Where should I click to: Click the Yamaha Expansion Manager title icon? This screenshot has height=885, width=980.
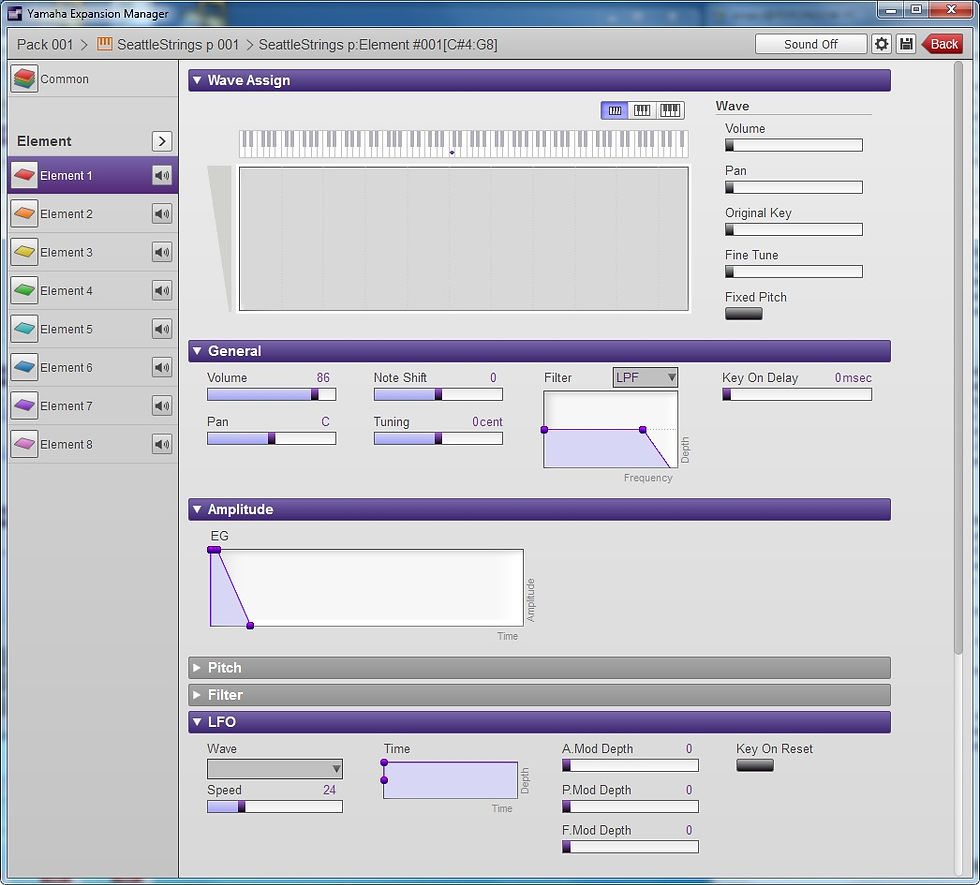(x=14, y=13)
